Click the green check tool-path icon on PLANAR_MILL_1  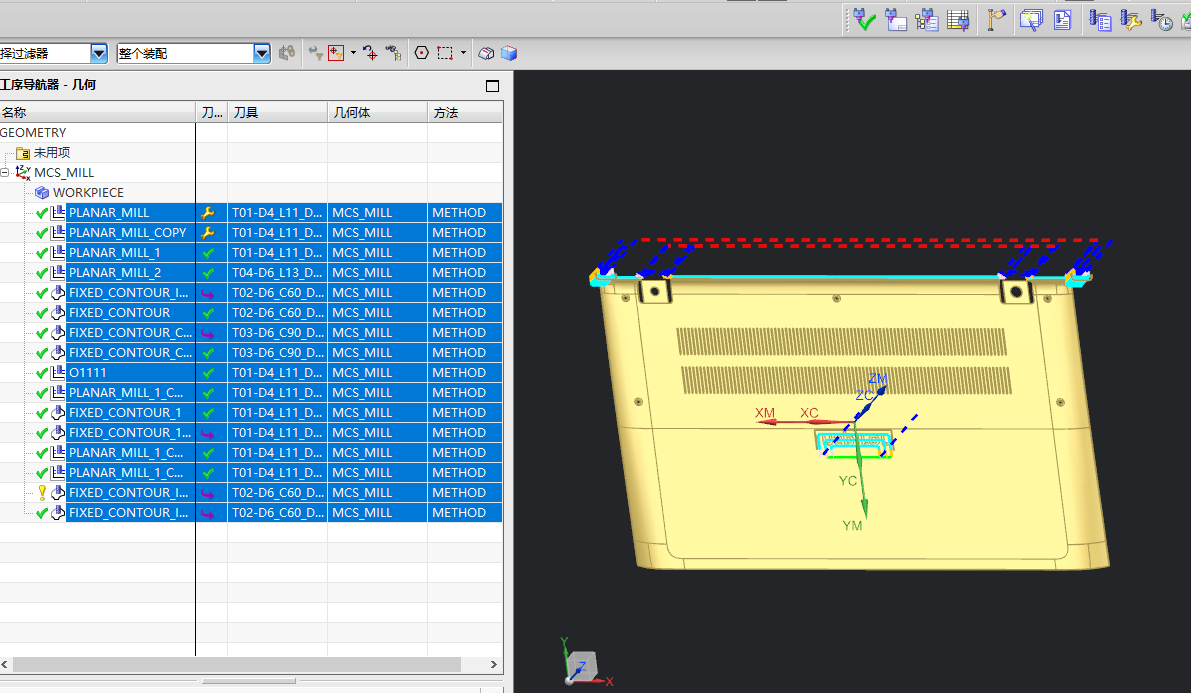pos(208,253)
